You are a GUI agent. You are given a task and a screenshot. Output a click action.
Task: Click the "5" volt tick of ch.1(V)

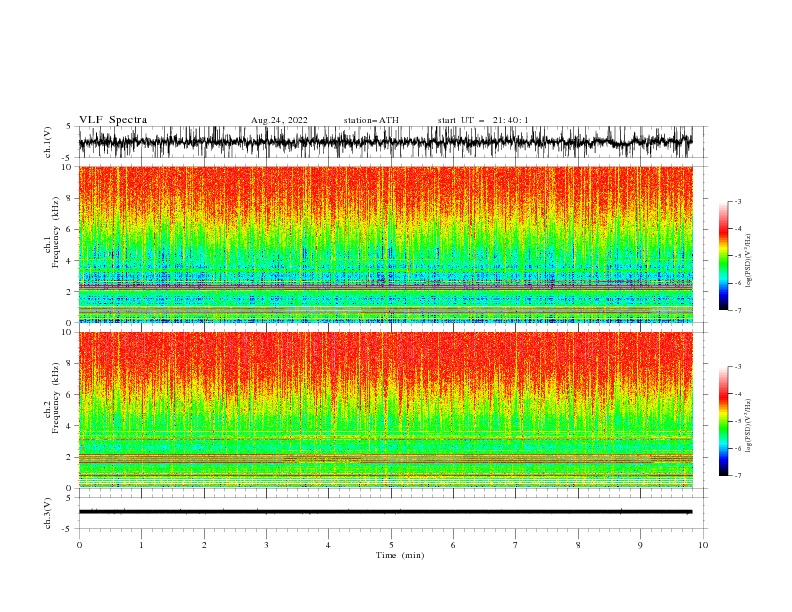[69, 127]
